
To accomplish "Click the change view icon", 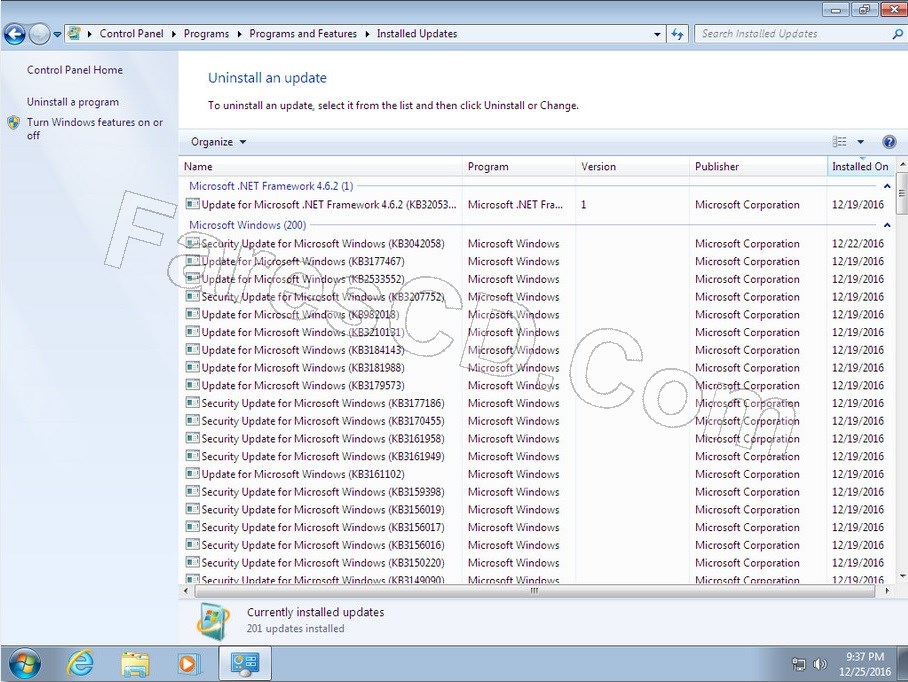I will (x=839, y=142).
